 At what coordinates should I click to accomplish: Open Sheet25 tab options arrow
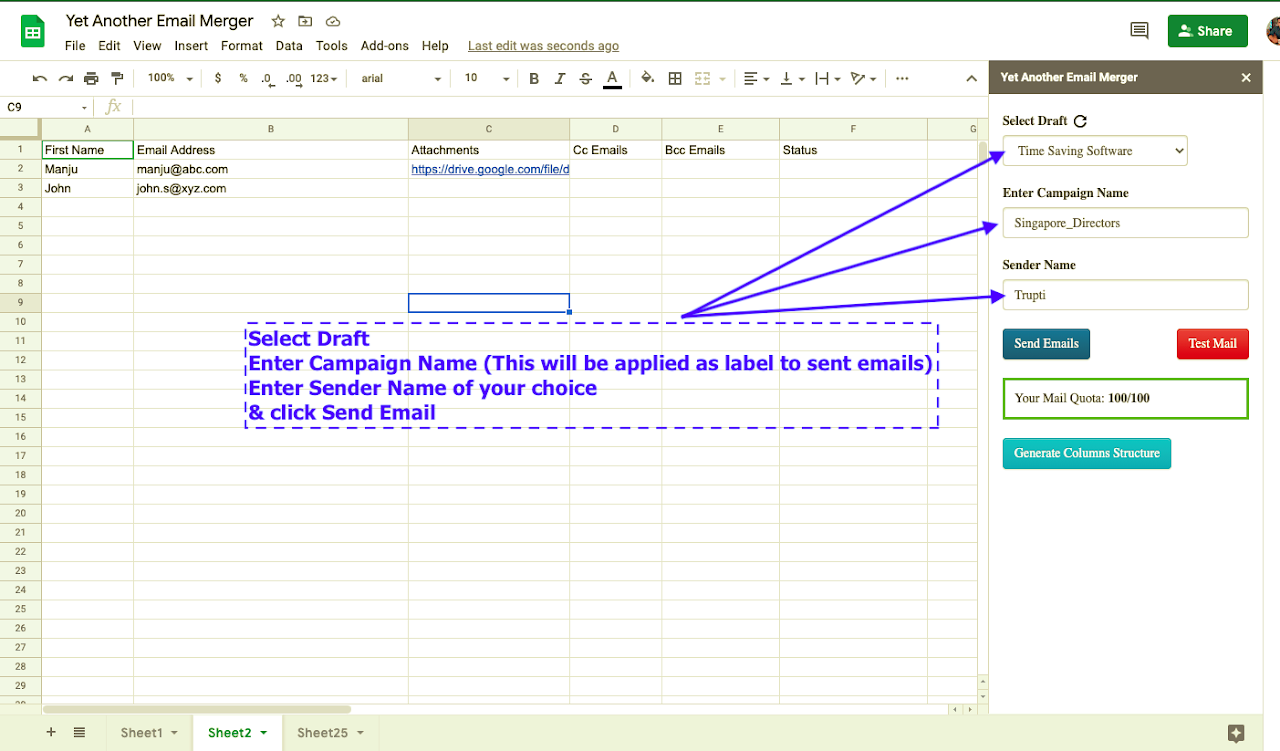[359, 733]
